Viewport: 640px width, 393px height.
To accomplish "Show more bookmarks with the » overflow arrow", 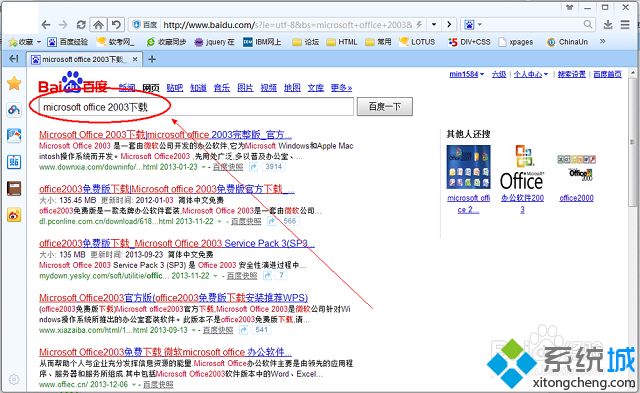I will pyautogui.click(x=602, y=41).
